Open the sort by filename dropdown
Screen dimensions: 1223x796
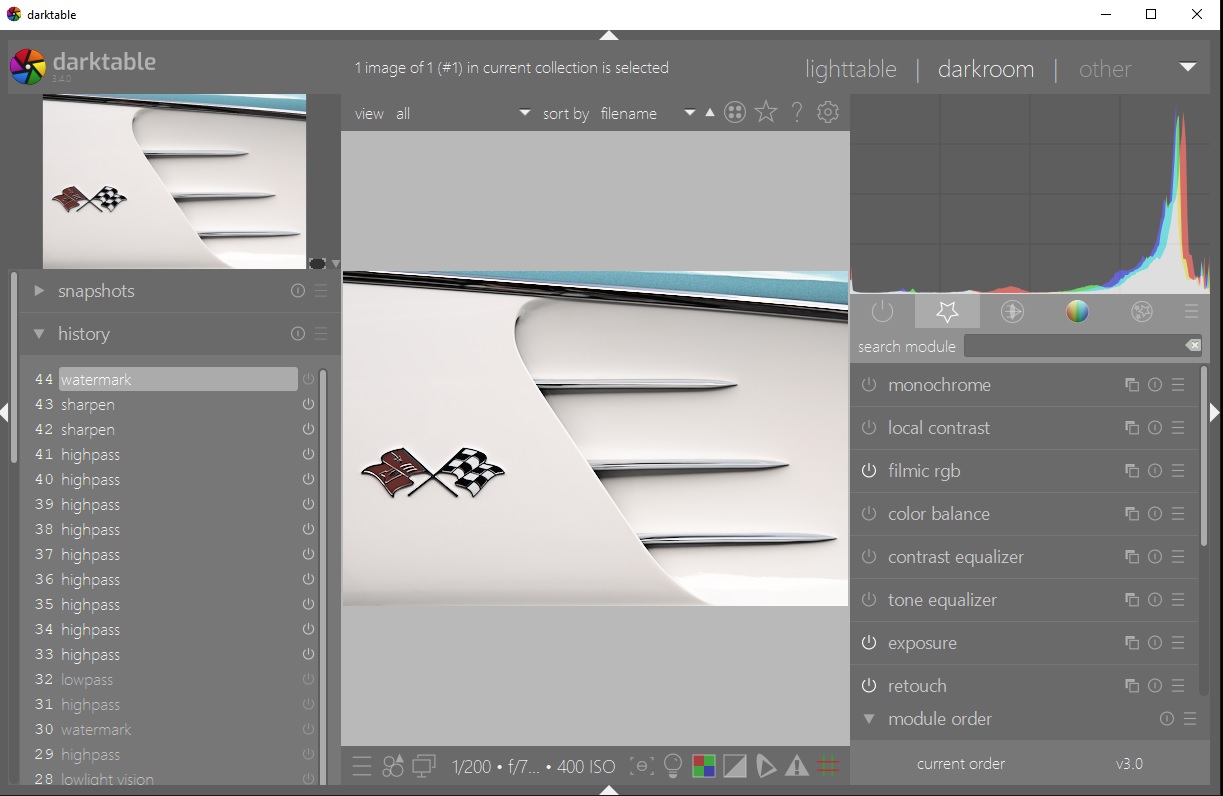tap(647, 114)
